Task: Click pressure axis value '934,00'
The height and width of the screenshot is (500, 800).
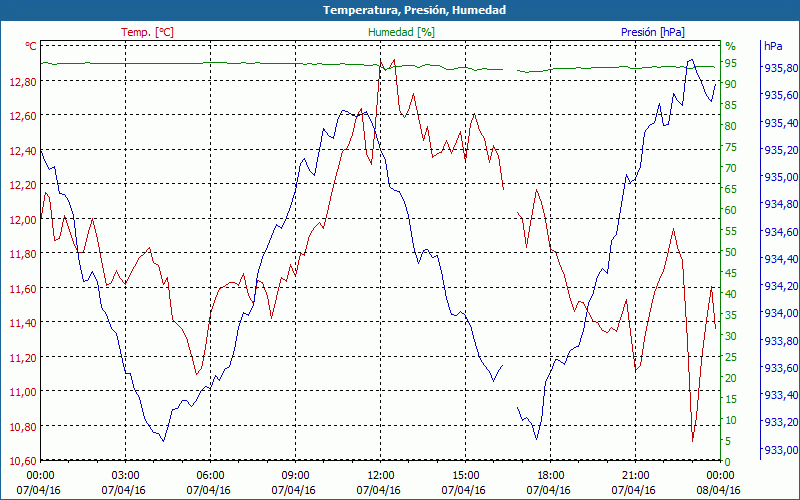Action: [781, 313]
